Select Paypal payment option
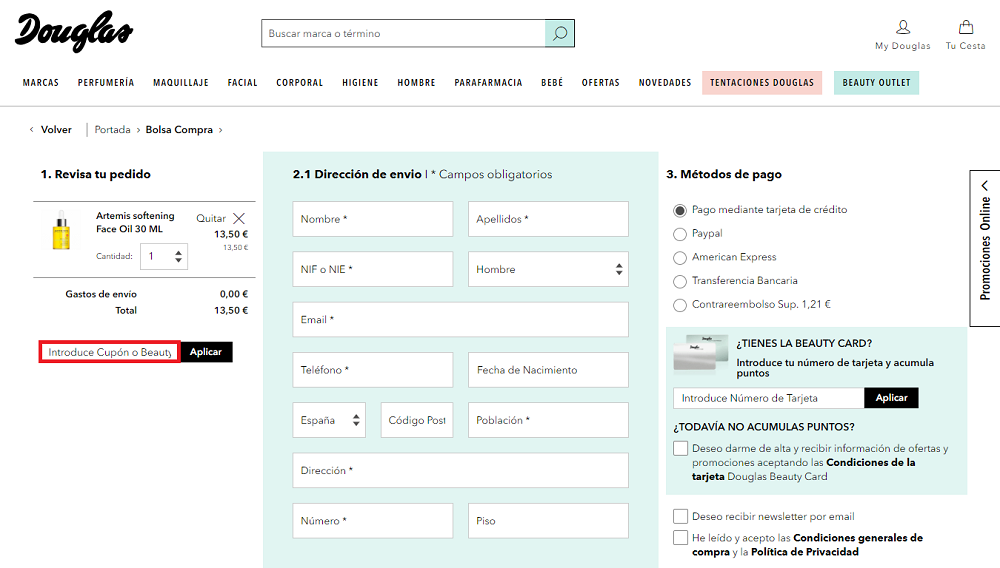 click(680, 234)
